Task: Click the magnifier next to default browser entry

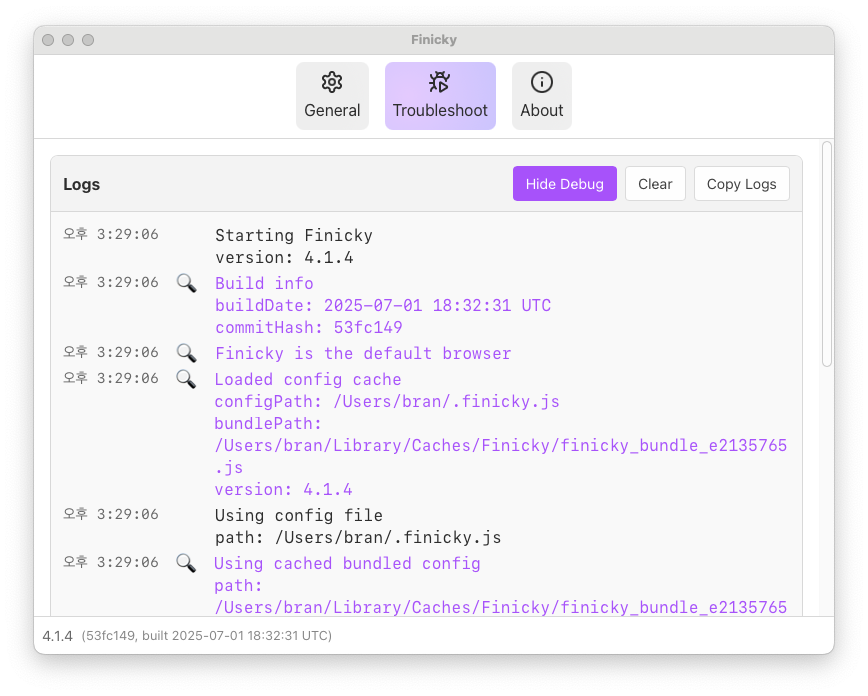Action: tap(186, 353)
